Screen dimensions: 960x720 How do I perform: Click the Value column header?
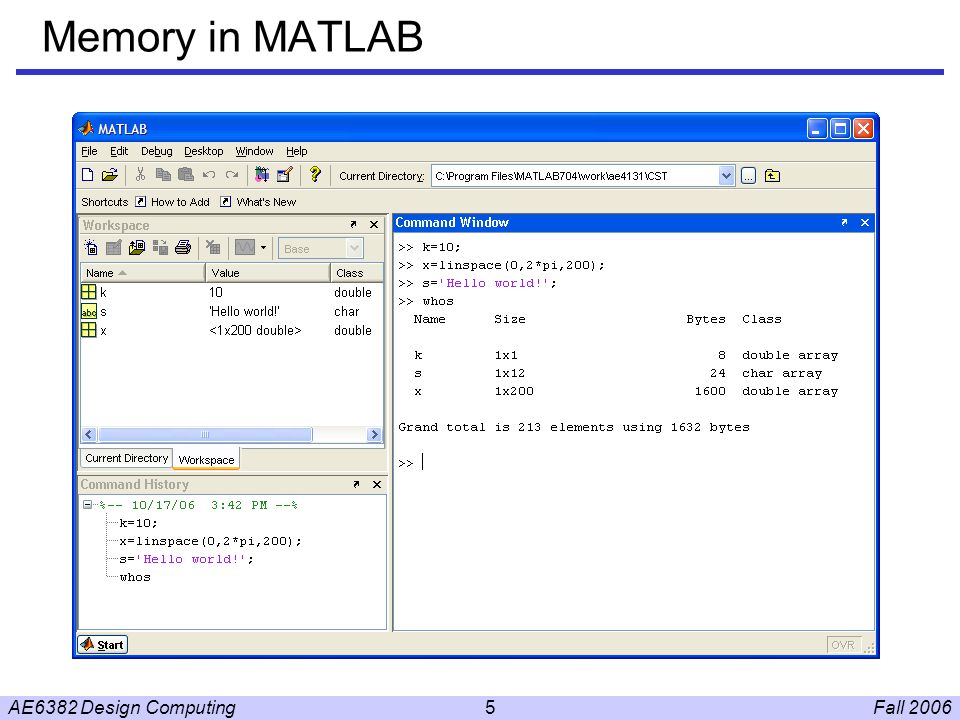click(x=268, y=272)
